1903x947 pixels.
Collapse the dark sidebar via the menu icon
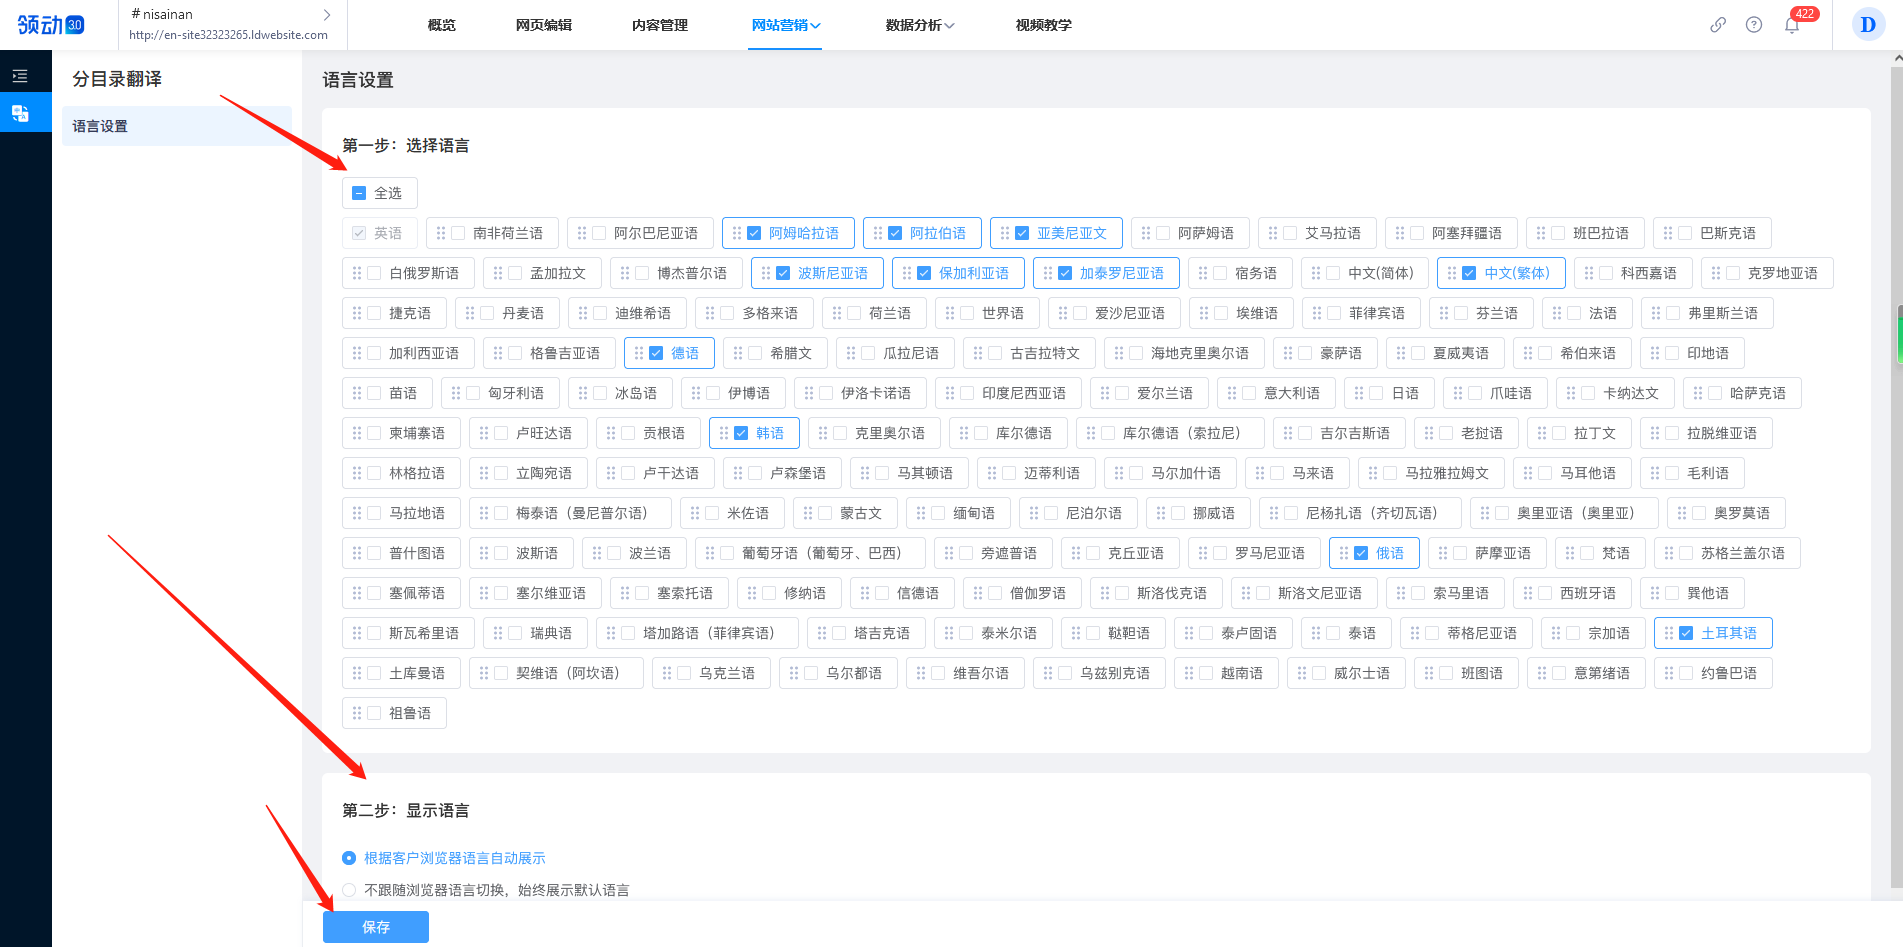pos(18,75)
